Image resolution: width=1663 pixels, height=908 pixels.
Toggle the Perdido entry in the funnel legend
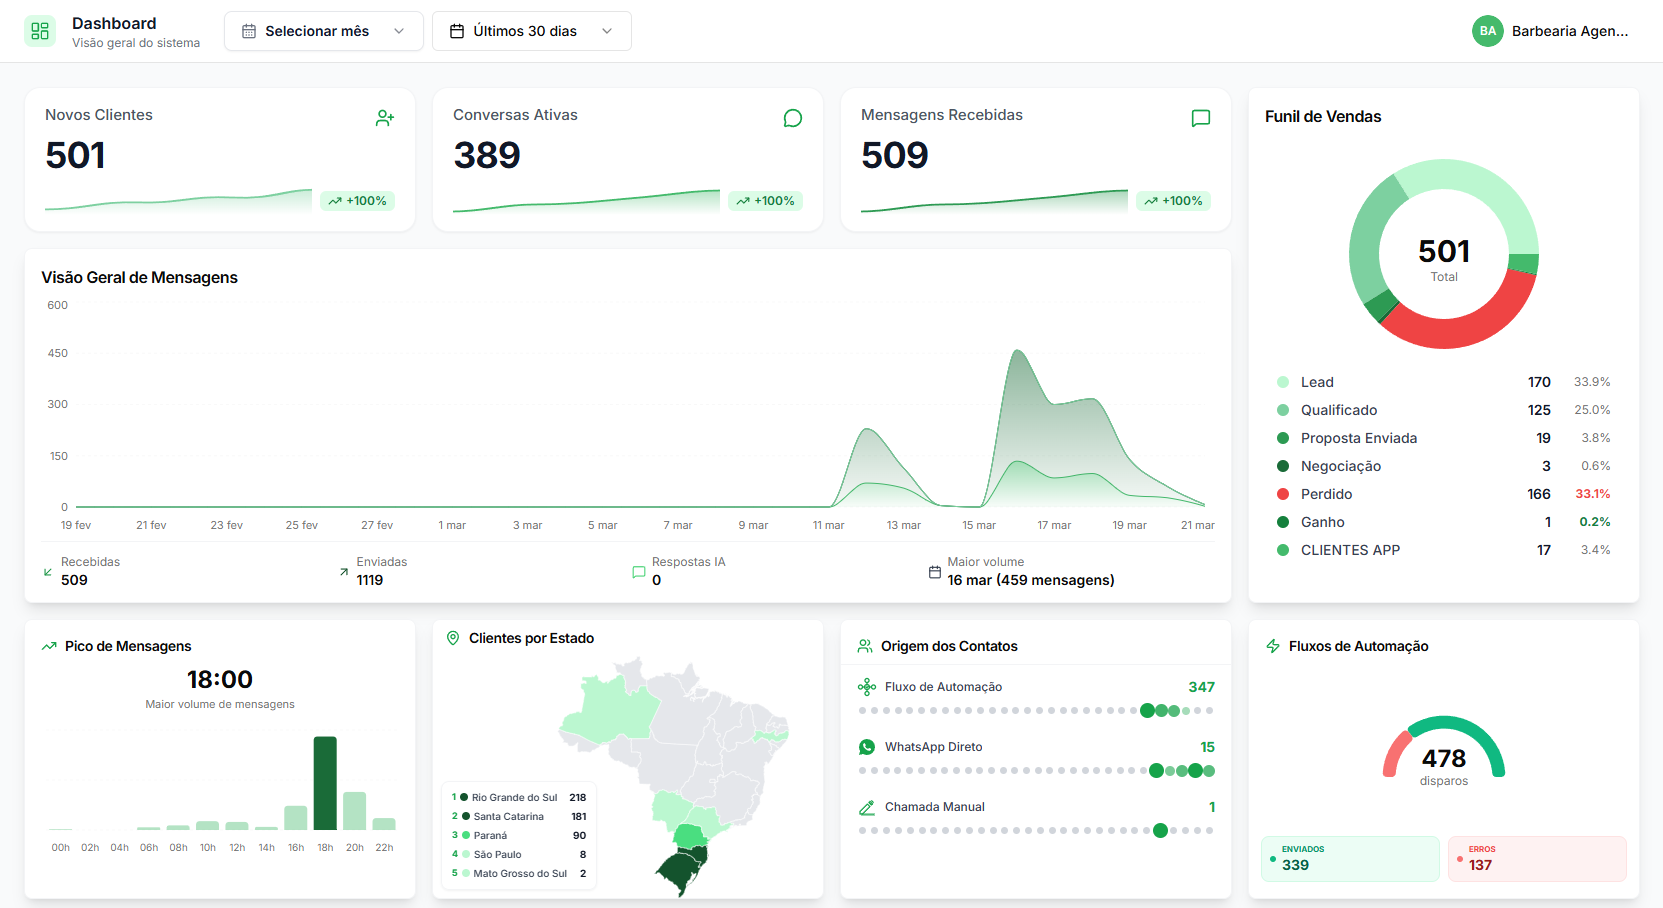pyautogui.click(x=1328, y=493)
